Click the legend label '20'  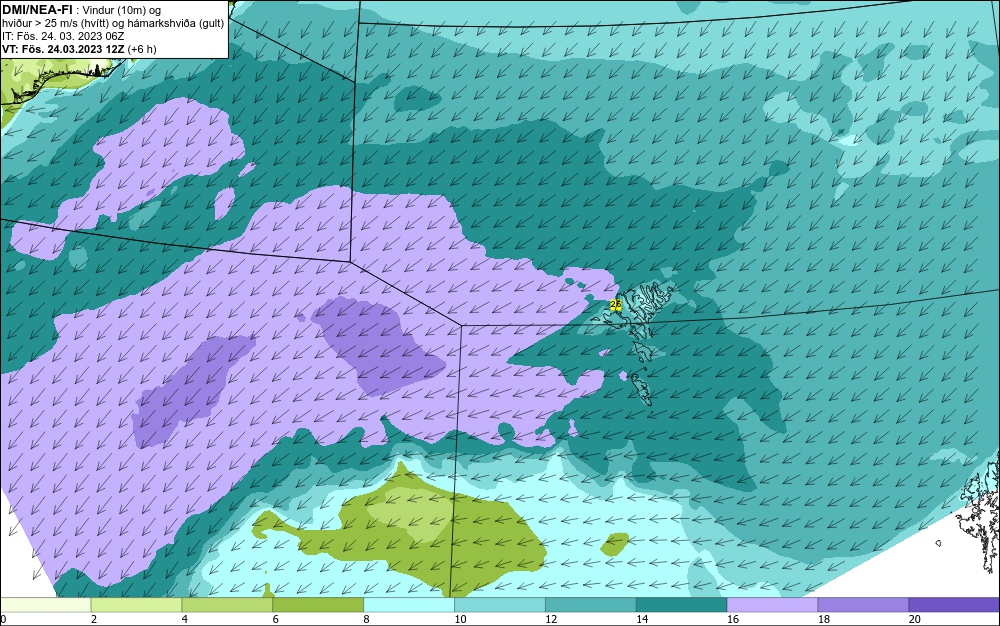coord(915,619)
